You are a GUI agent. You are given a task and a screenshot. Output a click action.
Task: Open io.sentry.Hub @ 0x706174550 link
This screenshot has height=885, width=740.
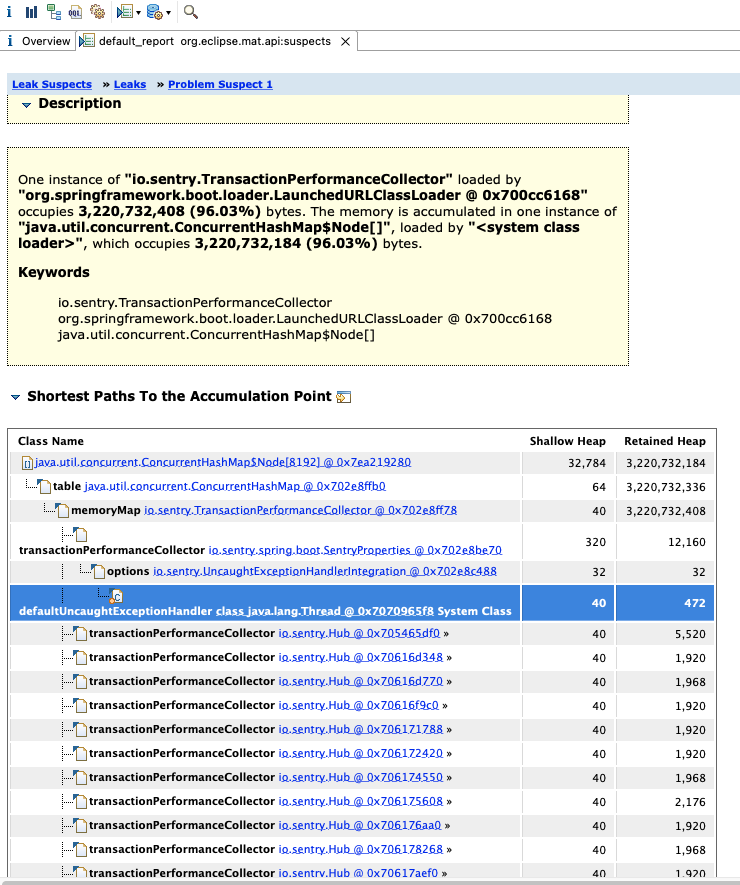[361, 777]
